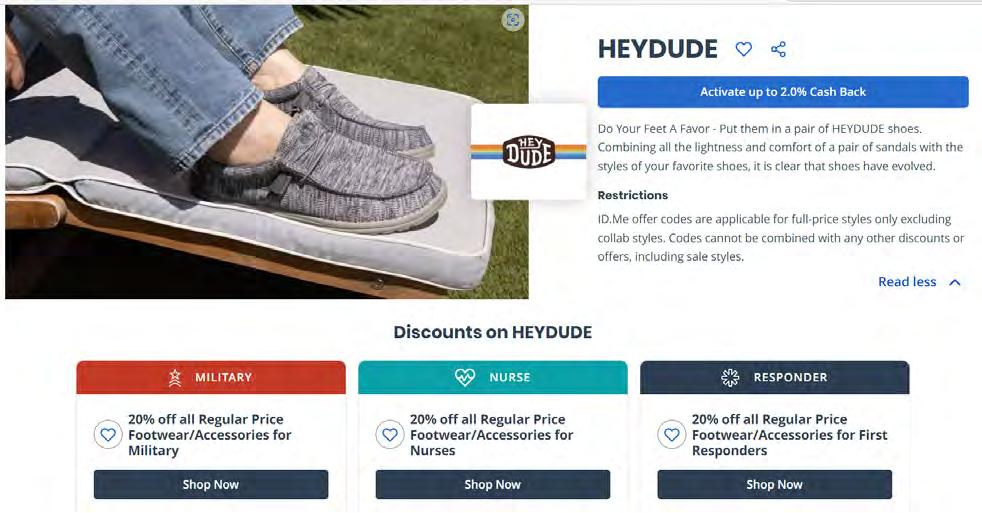Shop Now for the First Responders discount
The image size is (982, 513).
point(775,485)
